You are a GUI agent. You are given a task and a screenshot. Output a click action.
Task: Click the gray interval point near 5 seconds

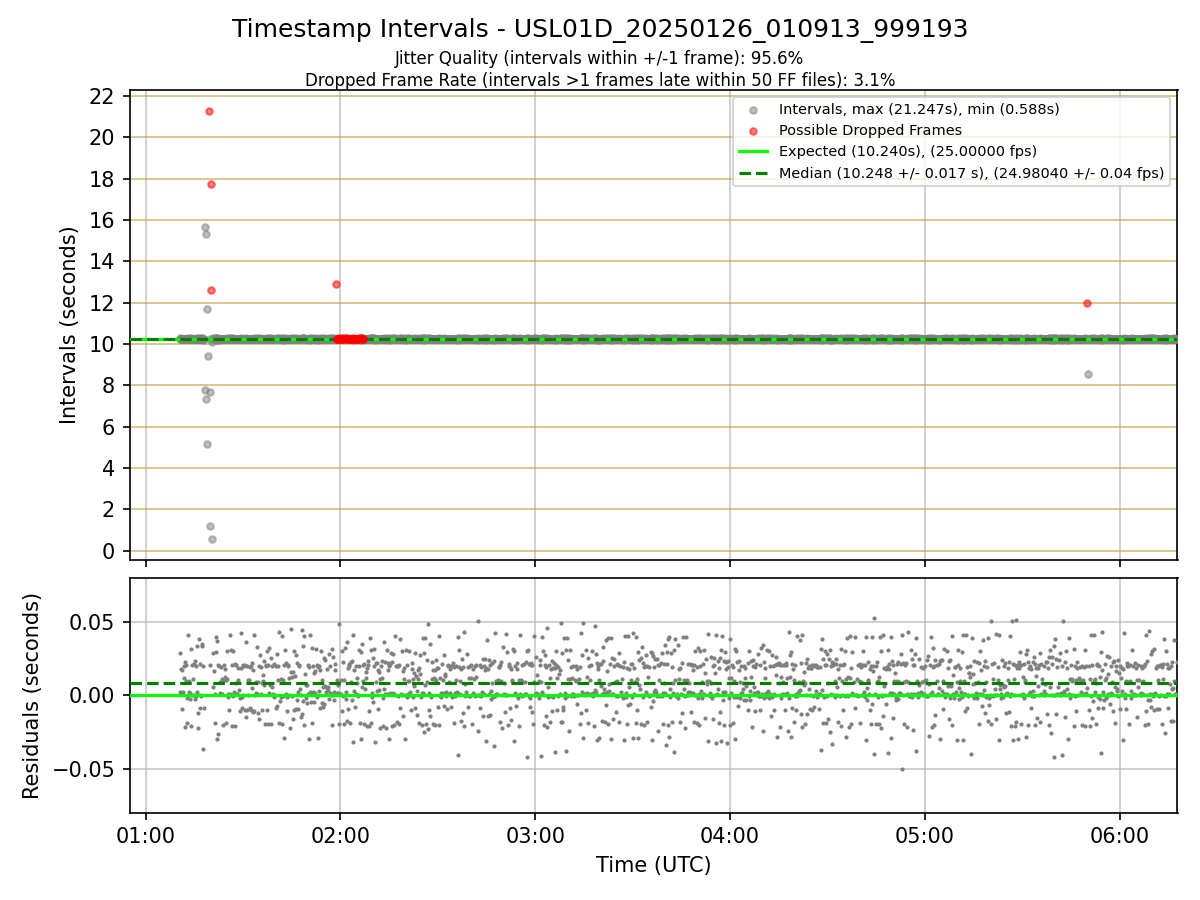tap(207, 444)
